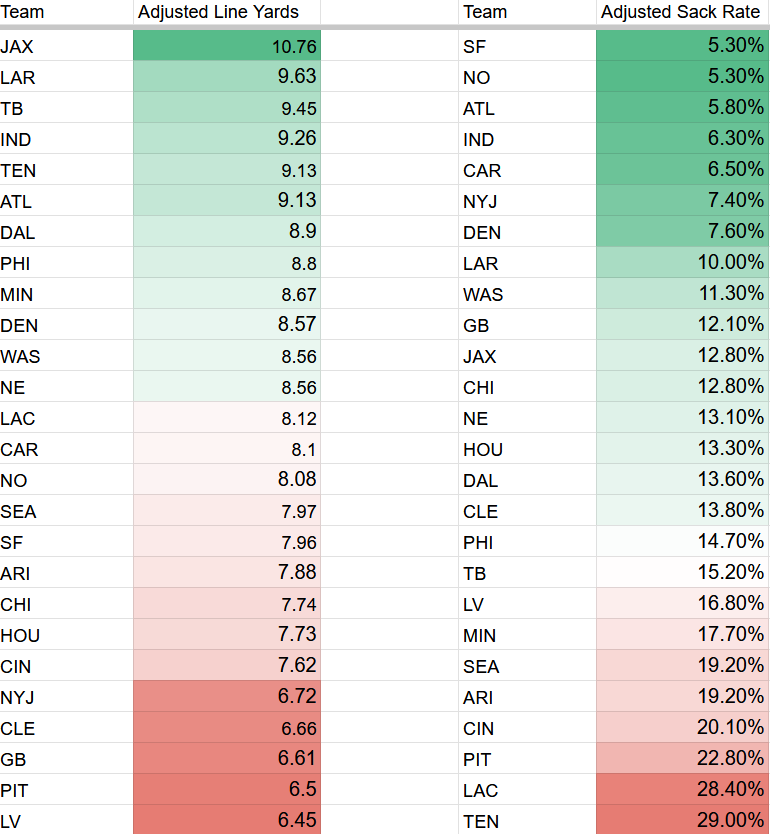Image resolution: width=770 pixels, height=834 pixels.
Task: Select the lowest line yards value 6.45
Action: [x=226, y=821]
